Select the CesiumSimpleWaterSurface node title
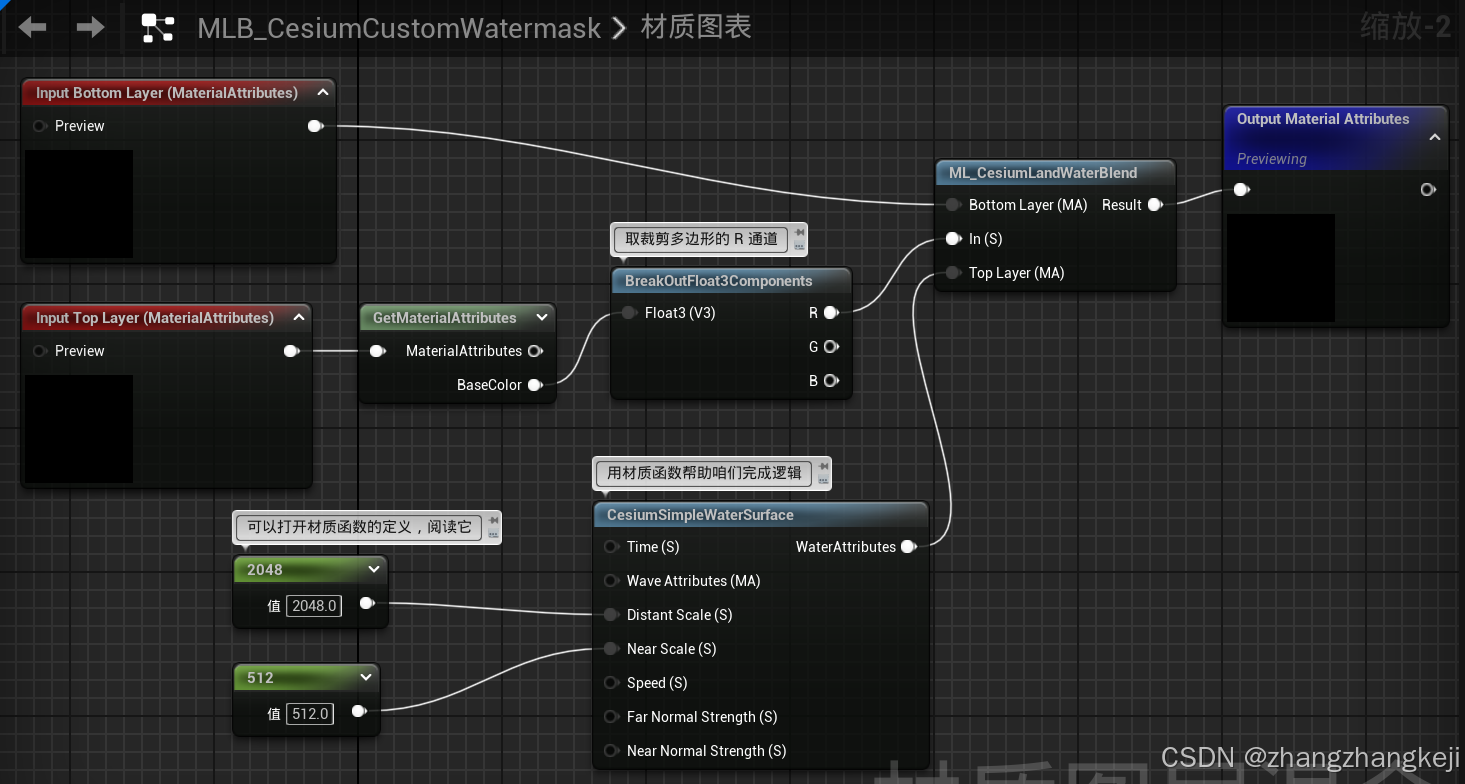Image resolution: width=1465 pixels, height=784 pixels. pos(700,515)
